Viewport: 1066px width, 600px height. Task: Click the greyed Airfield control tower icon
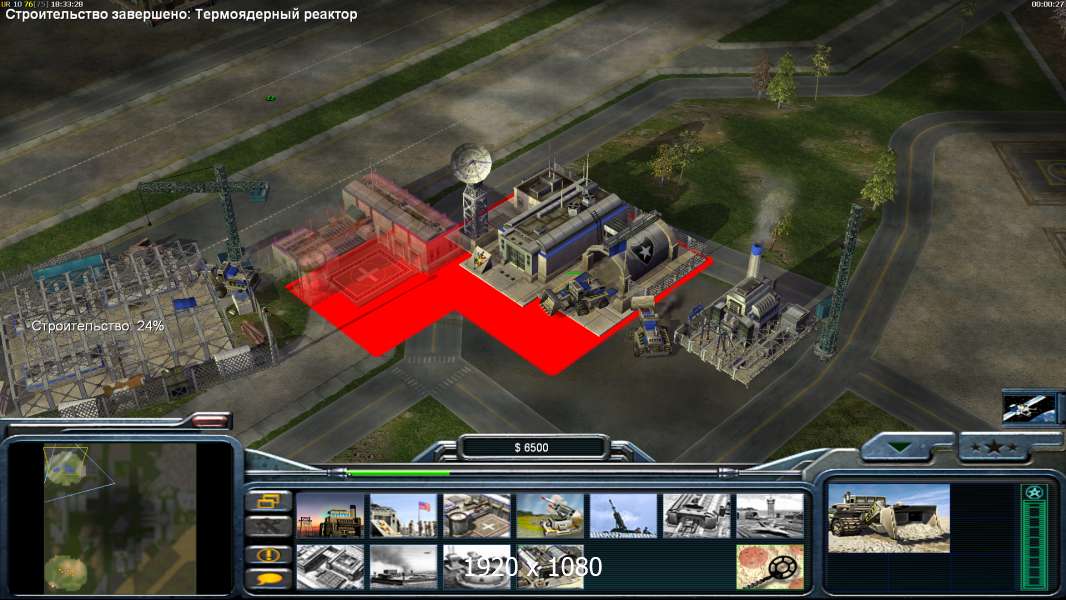pos(770,516)
